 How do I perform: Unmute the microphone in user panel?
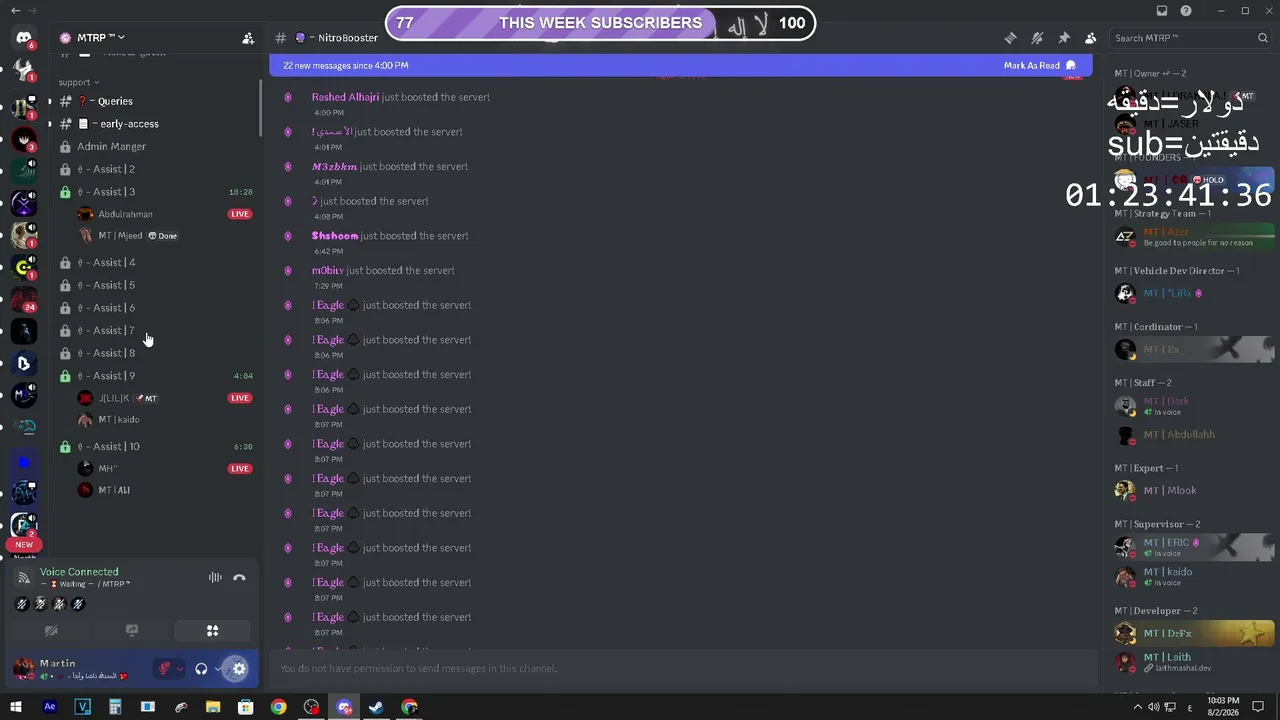click(165, 669)
